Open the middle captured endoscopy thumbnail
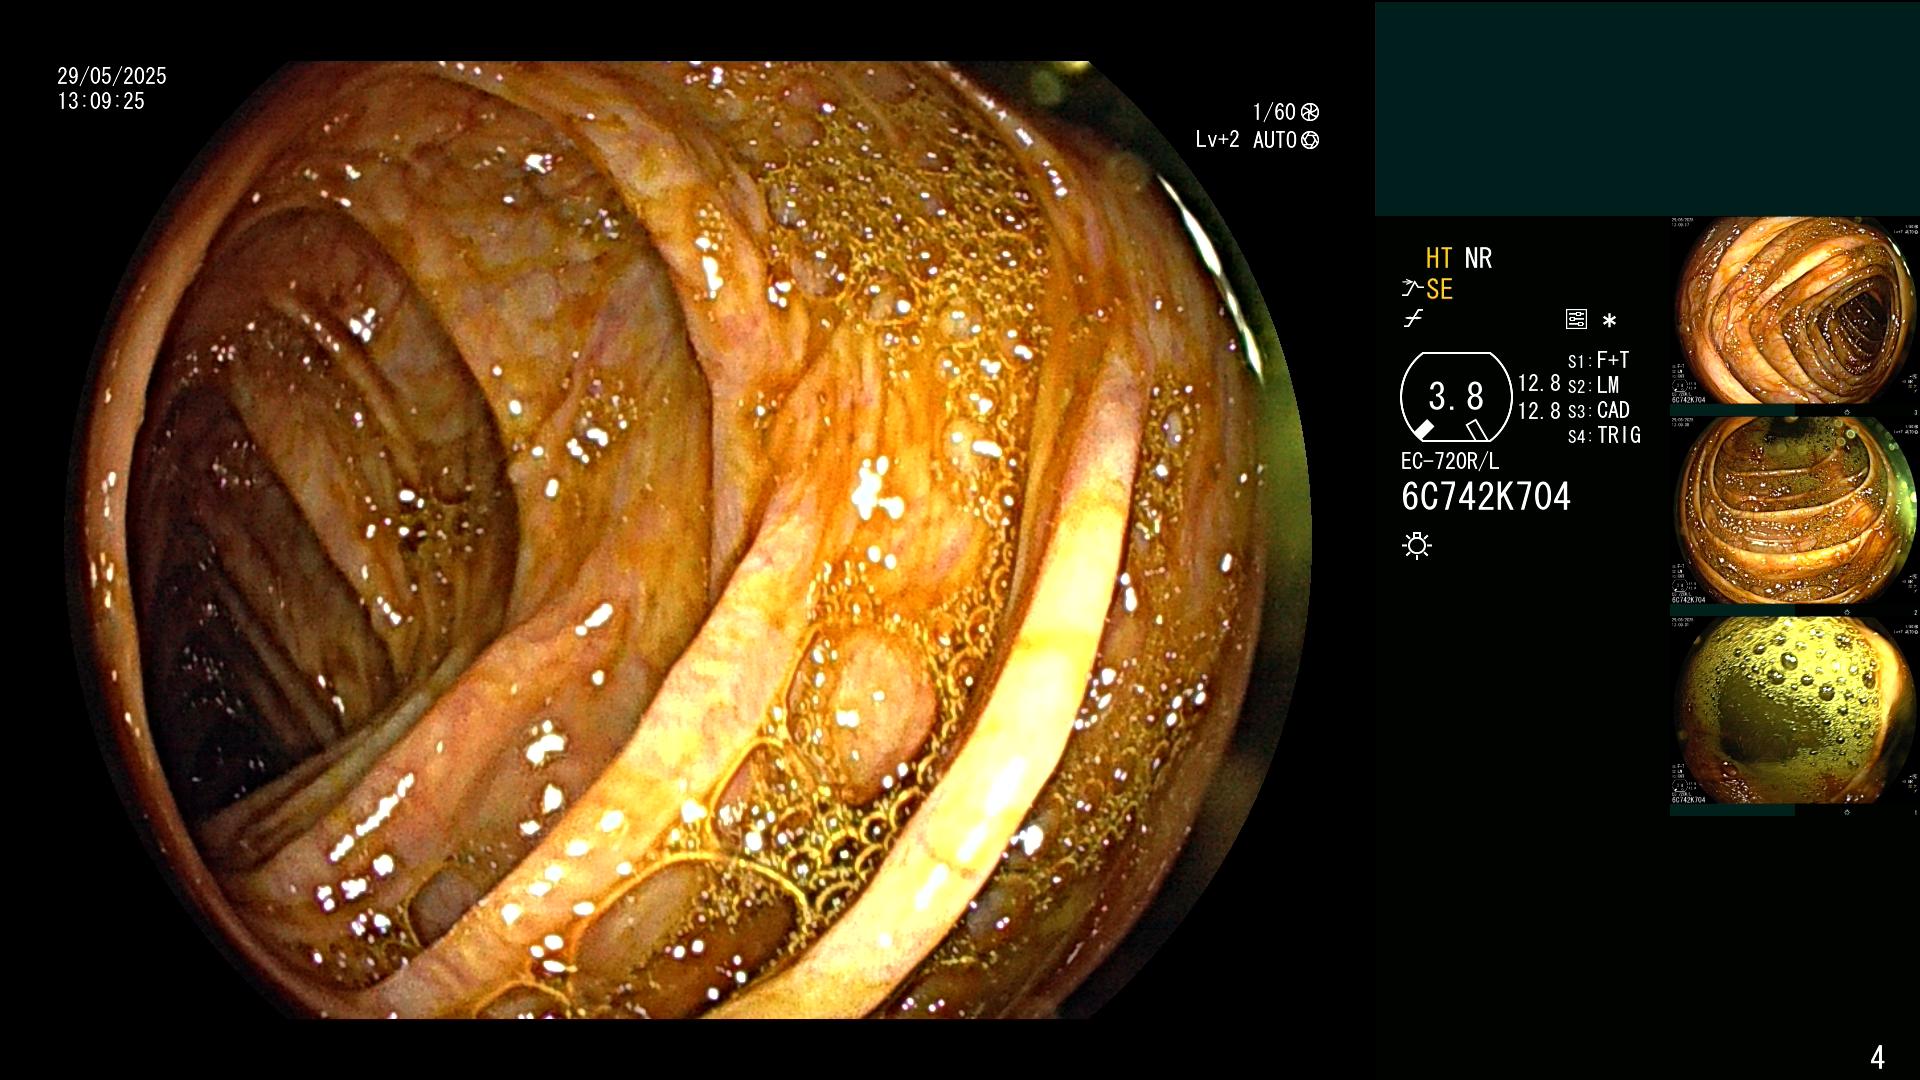1920x1080 pixels. [1795, 511]
